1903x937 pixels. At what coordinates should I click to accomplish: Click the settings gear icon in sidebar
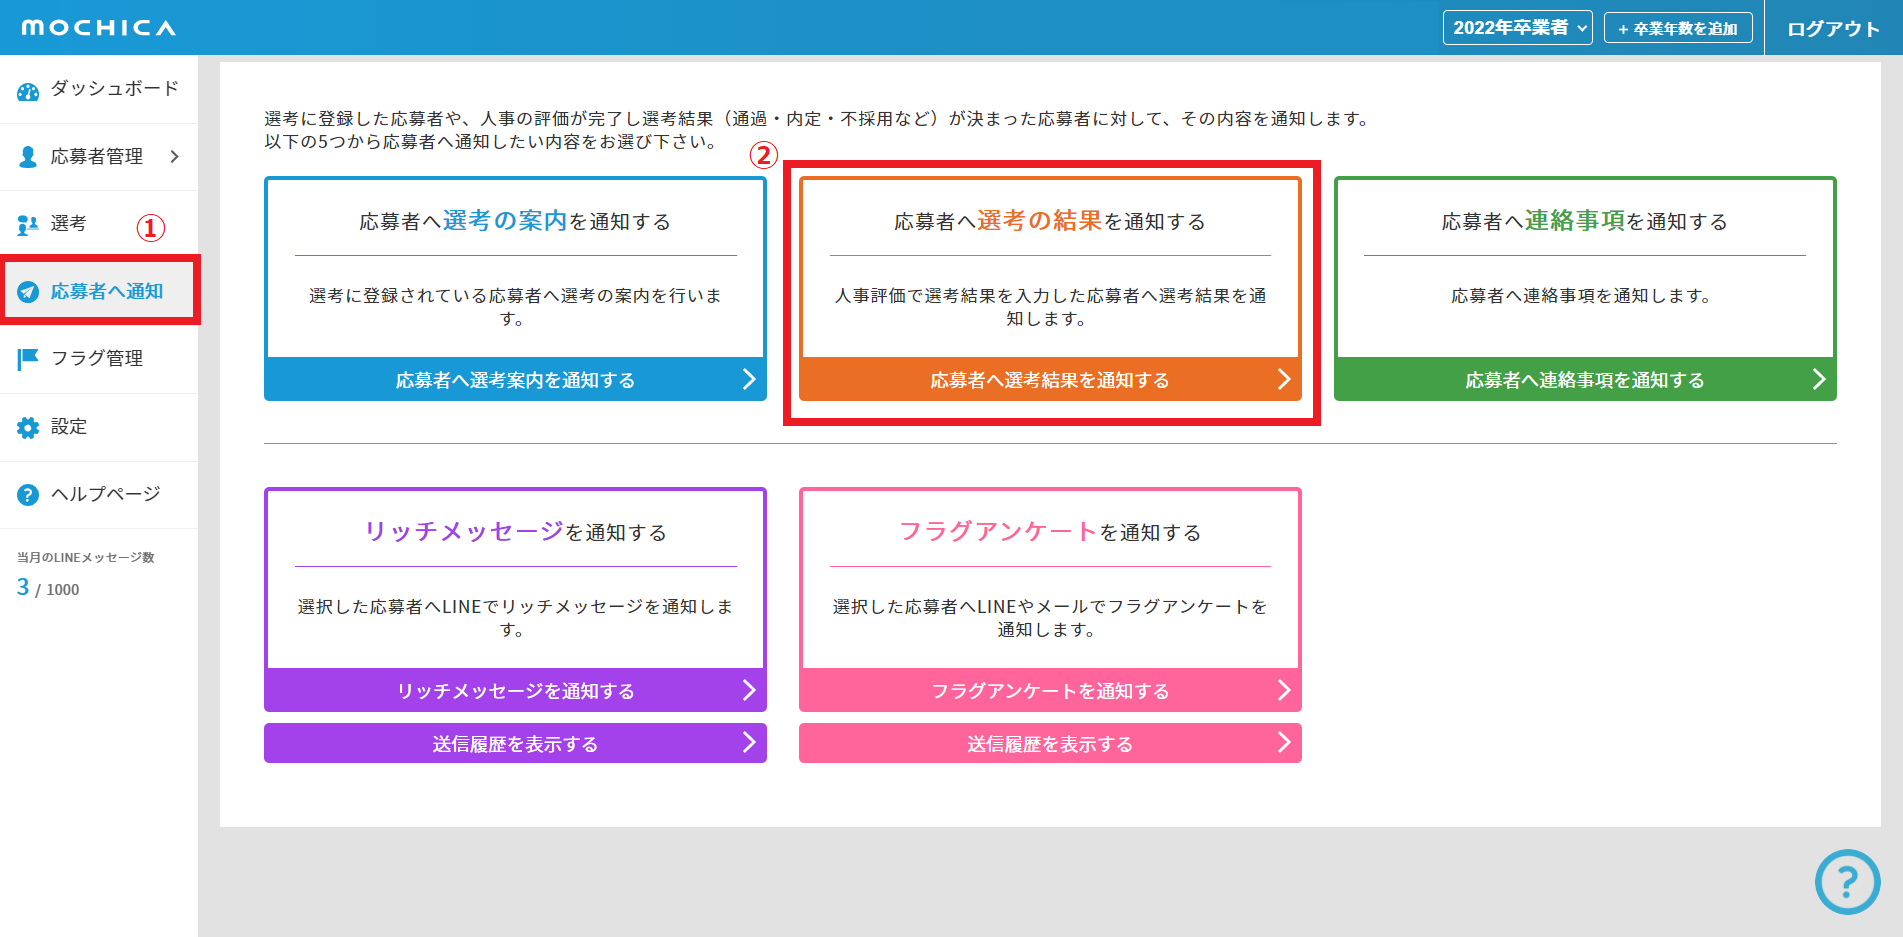coord(28,428)
